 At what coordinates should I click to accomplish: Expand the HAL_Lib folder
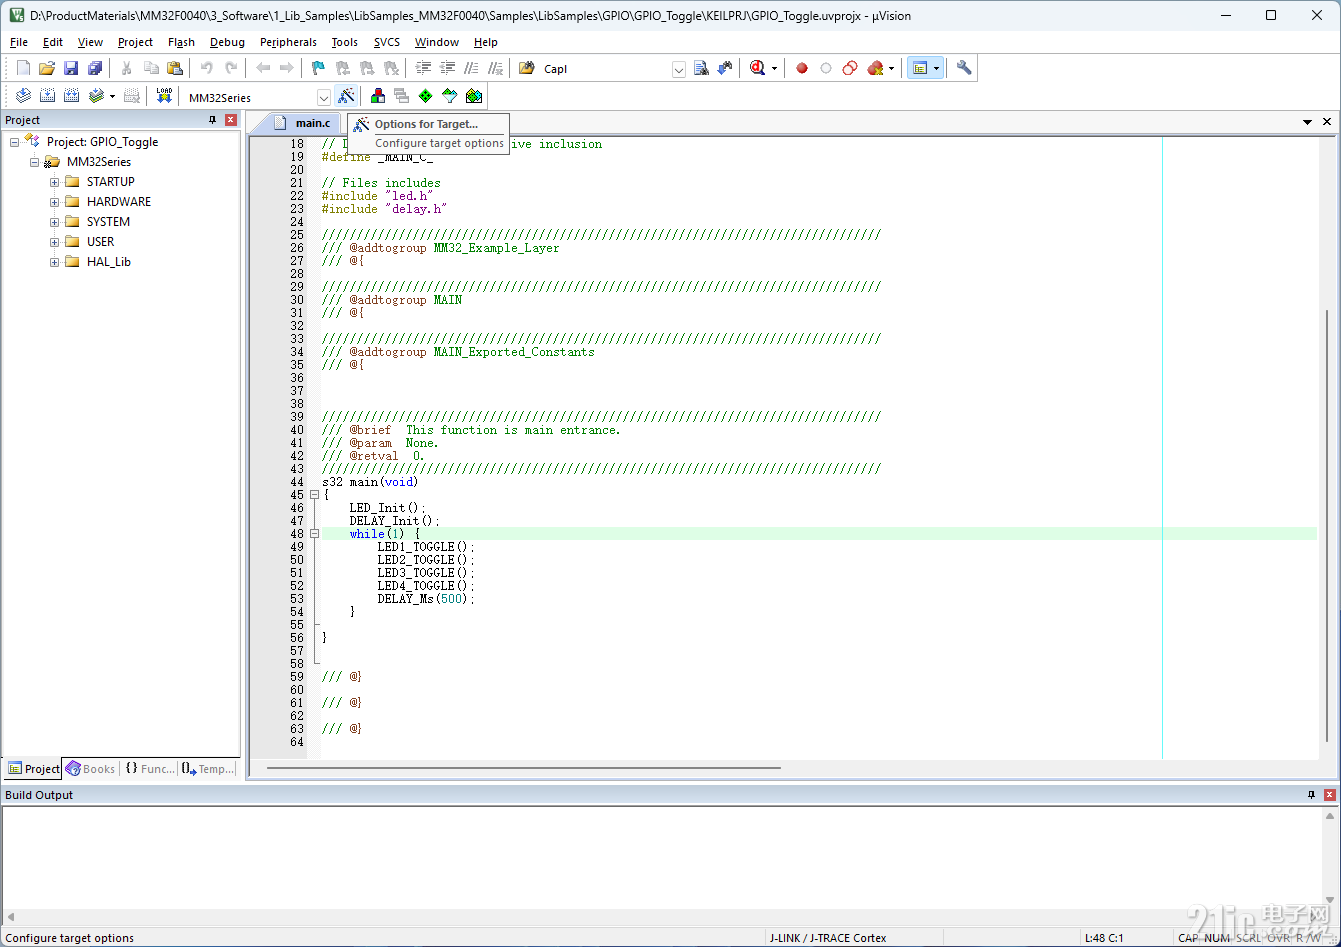pos(54,262)
